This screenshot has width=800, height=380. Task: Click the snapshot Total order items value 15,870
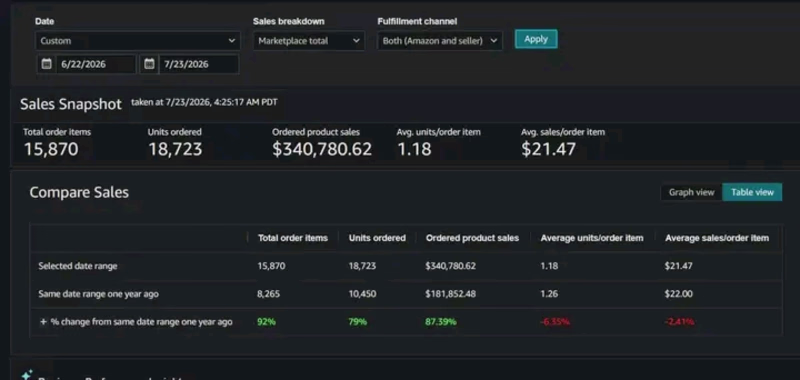51,149
